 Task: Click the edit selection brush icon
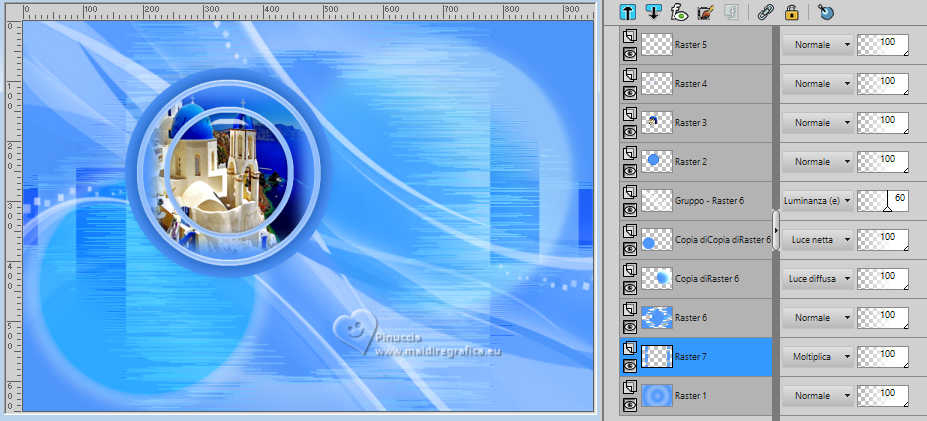click(x=704, y=11)
